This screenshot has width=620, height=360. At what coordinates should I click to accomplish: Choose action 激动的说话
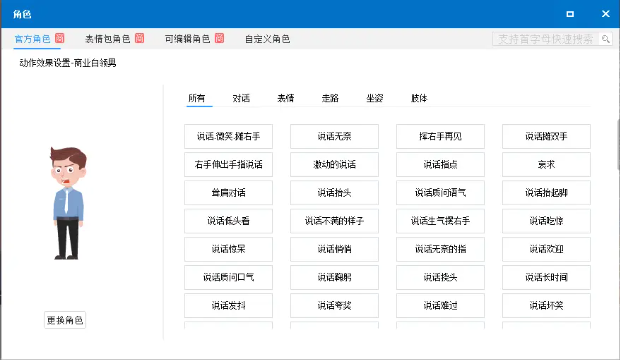[x=335, y=165]
